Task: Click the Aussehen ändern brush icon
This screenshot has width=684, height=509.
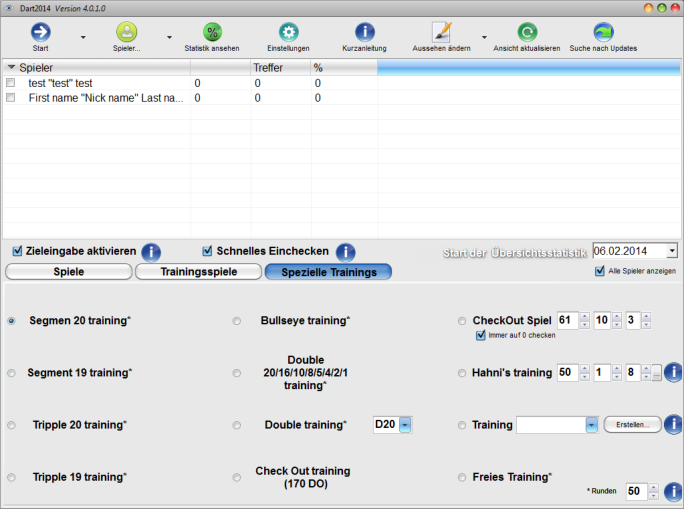Action: coord(441,32)
